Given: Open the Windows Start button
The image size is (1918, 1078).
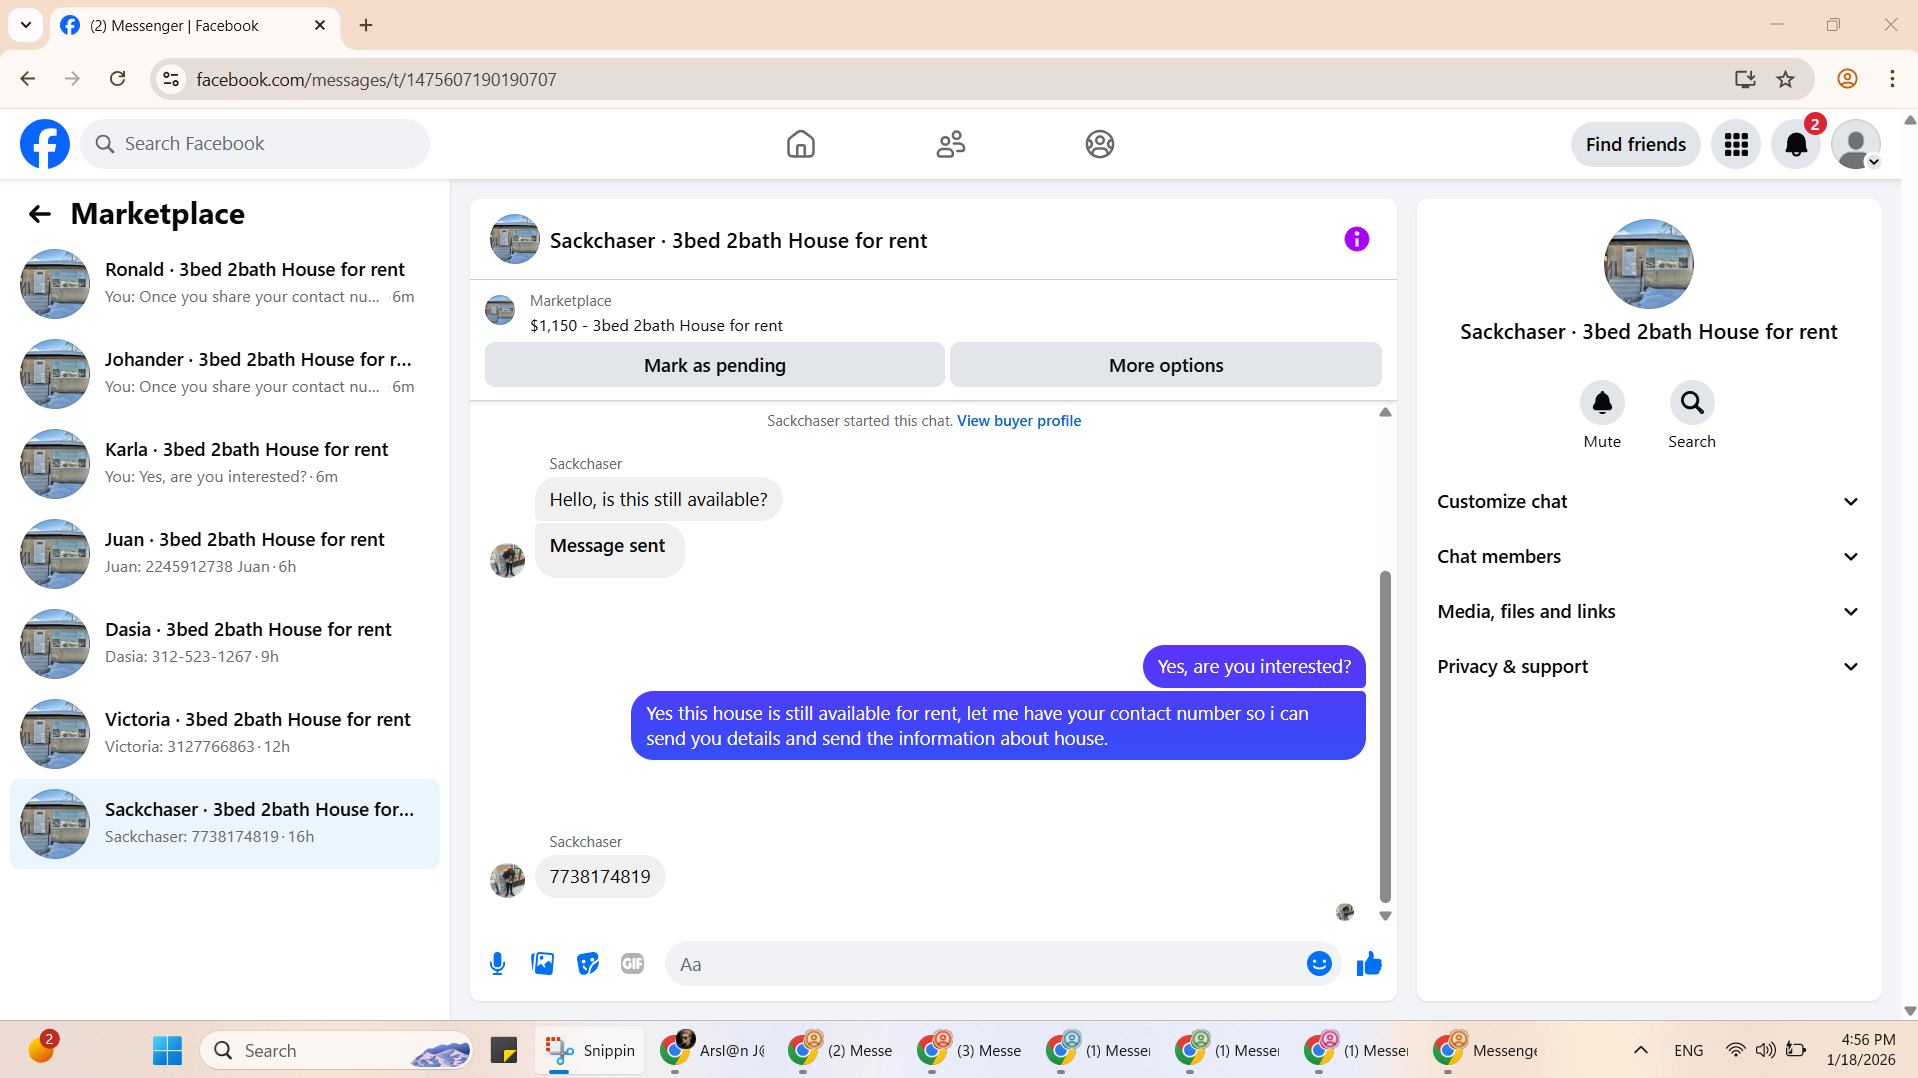Looking at the screenshot, I should click(167, 1050).
